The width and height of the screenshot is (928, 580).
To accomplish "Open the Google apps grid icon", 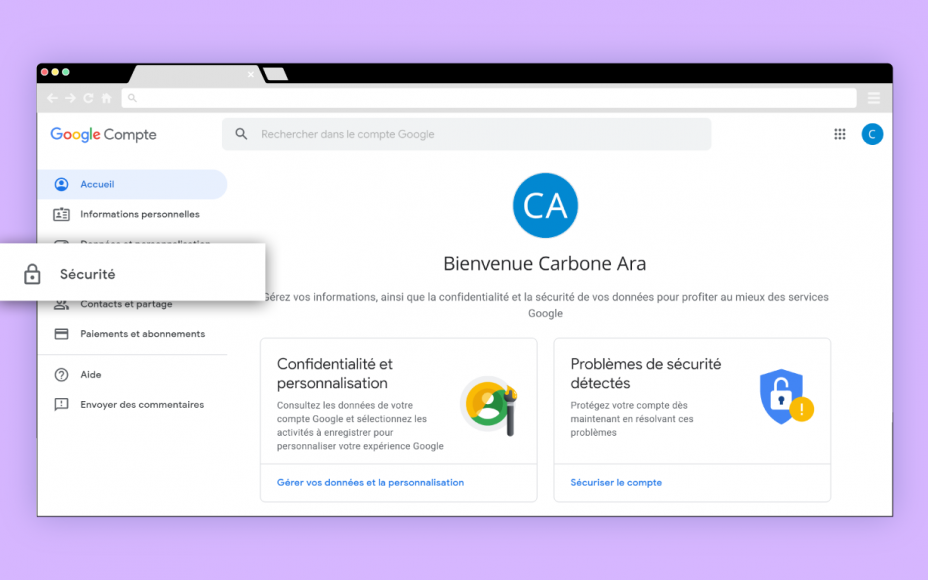I will click(839, 134).
